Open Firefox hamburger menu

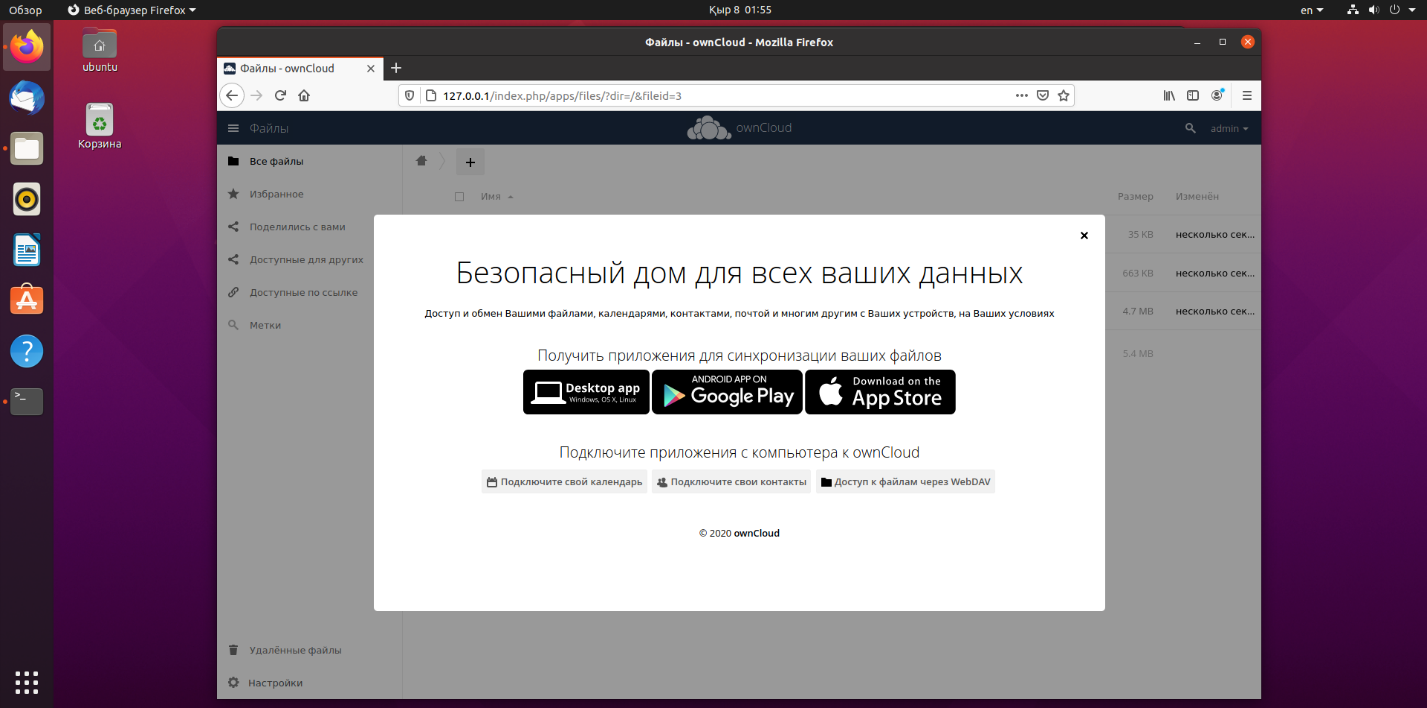click(x=1247, y=96)
